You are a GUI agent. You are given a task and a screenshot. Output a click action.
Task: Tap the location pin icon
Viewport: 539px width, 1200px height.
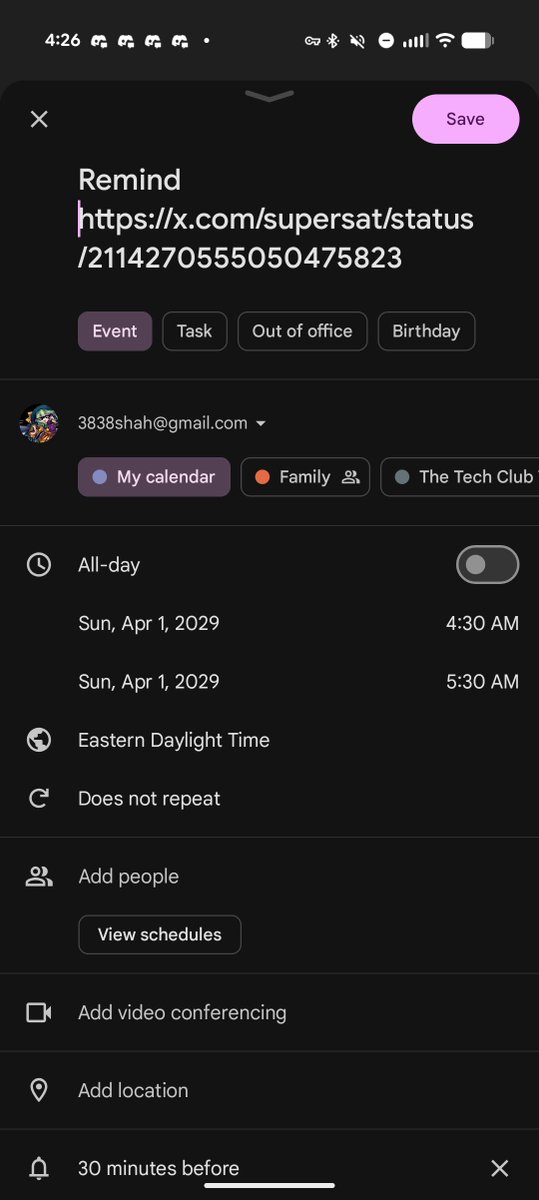coord(39,1090)
